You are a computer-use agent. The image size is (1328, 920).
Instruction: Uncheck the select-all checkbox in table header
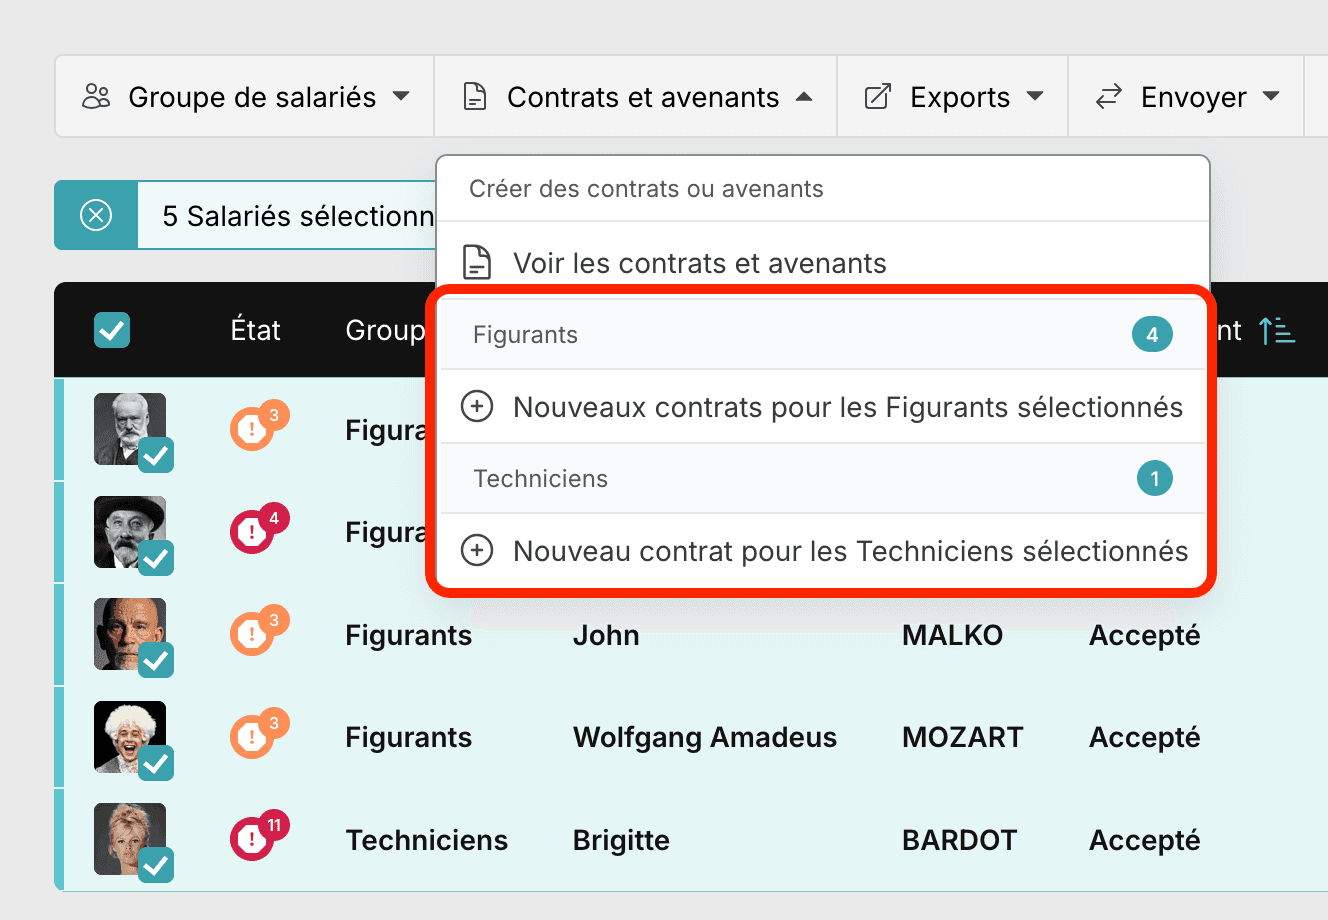[x=112, y=330]
